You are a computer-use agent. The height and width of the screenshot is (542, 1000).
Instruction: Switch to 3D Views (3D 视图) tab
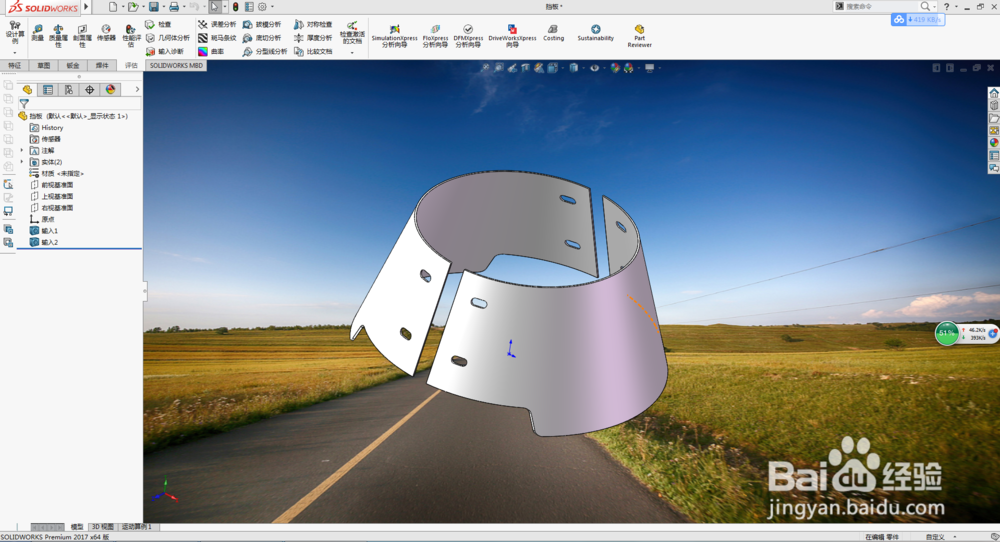click(103, 527)
